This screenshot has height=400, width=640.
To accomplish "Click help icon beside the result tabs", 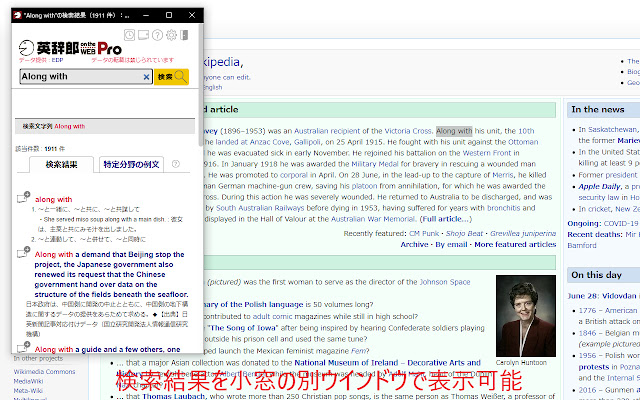I will [175, 164].
